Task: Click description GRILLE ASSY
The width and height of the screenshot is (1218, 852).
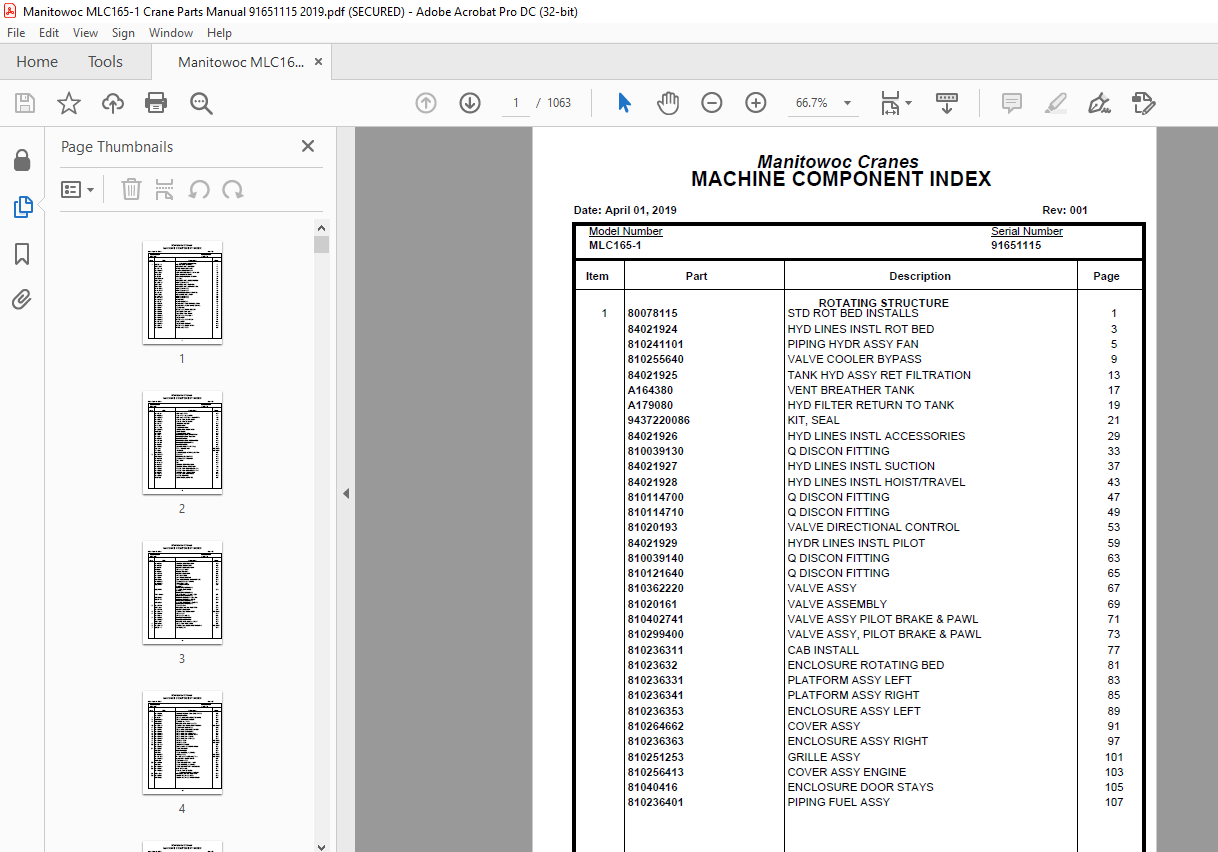Action: 823,757
